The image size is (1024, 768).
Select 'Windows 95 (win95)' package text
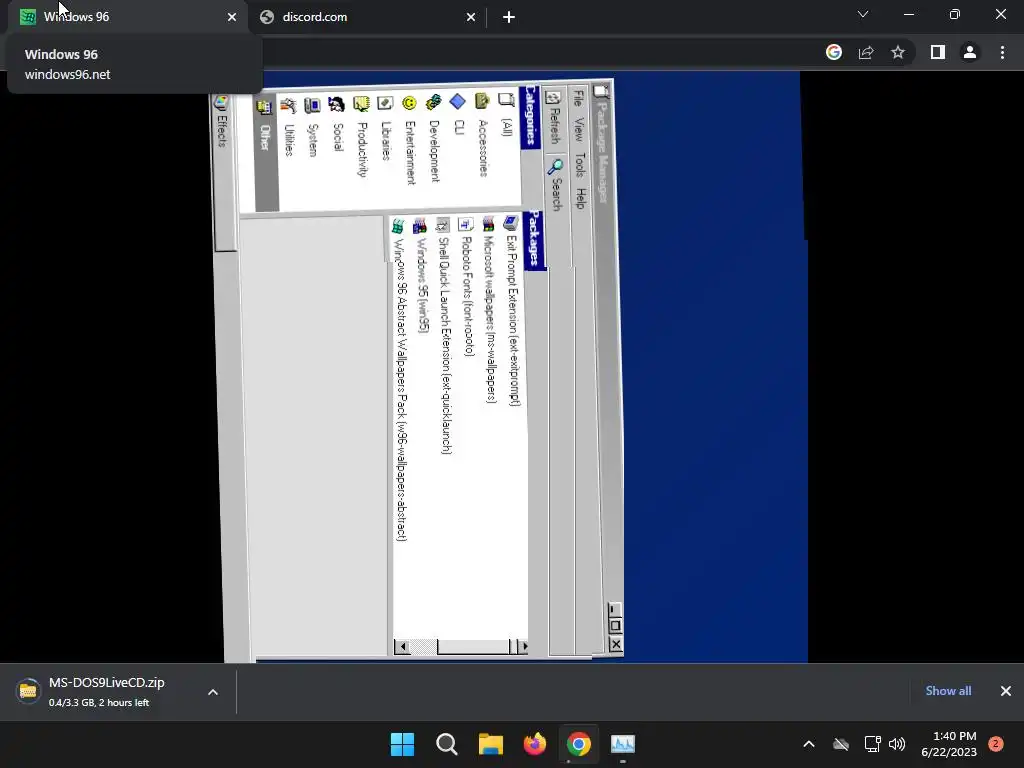point(423,285)
